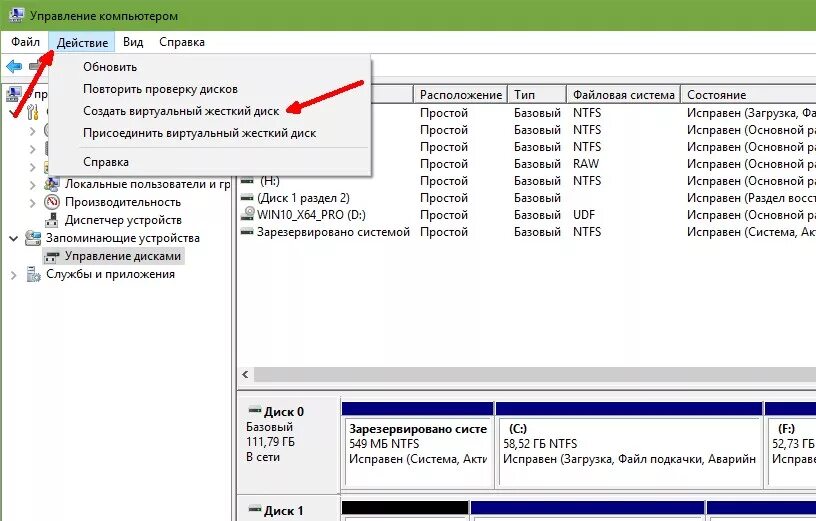Image resolution: width=816 pixels, height=521 pixels.
Task: Open the Справка menu in the menu bar
Action: pyautogui.click(x=182, y=42)
